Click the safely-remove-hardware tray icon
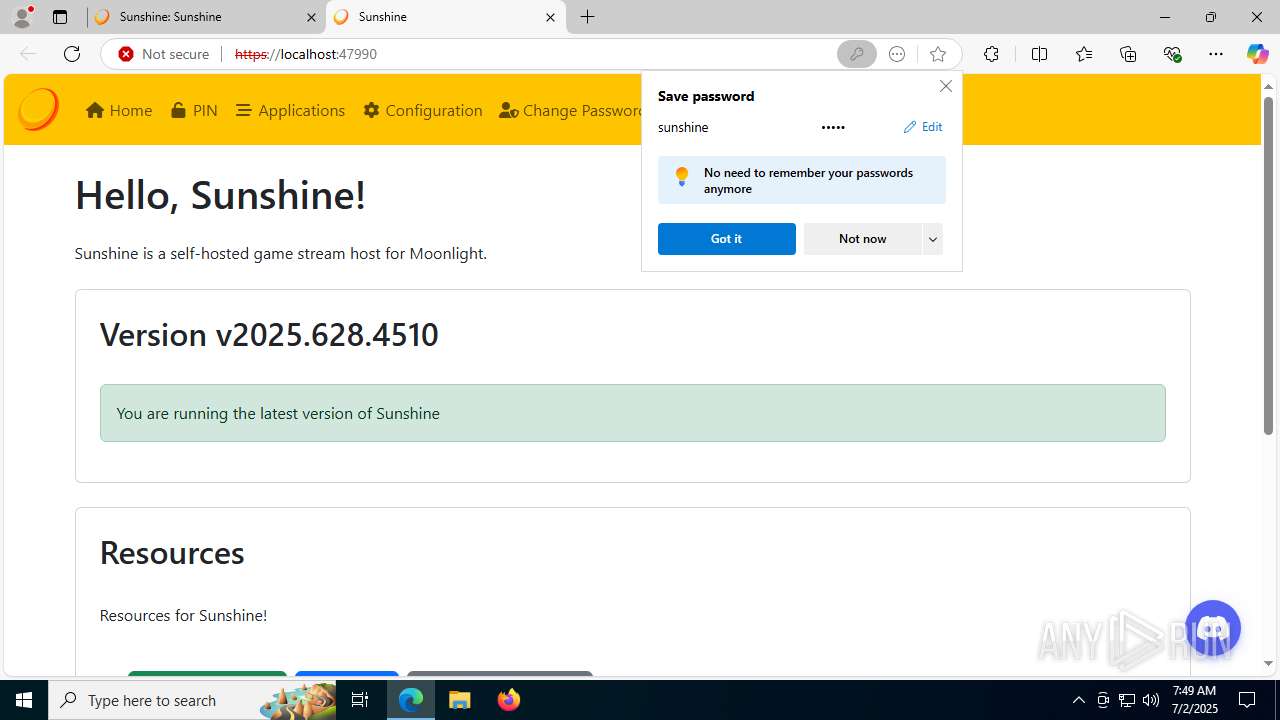The image size is (1280, 720). click(x=1103, y=700)
